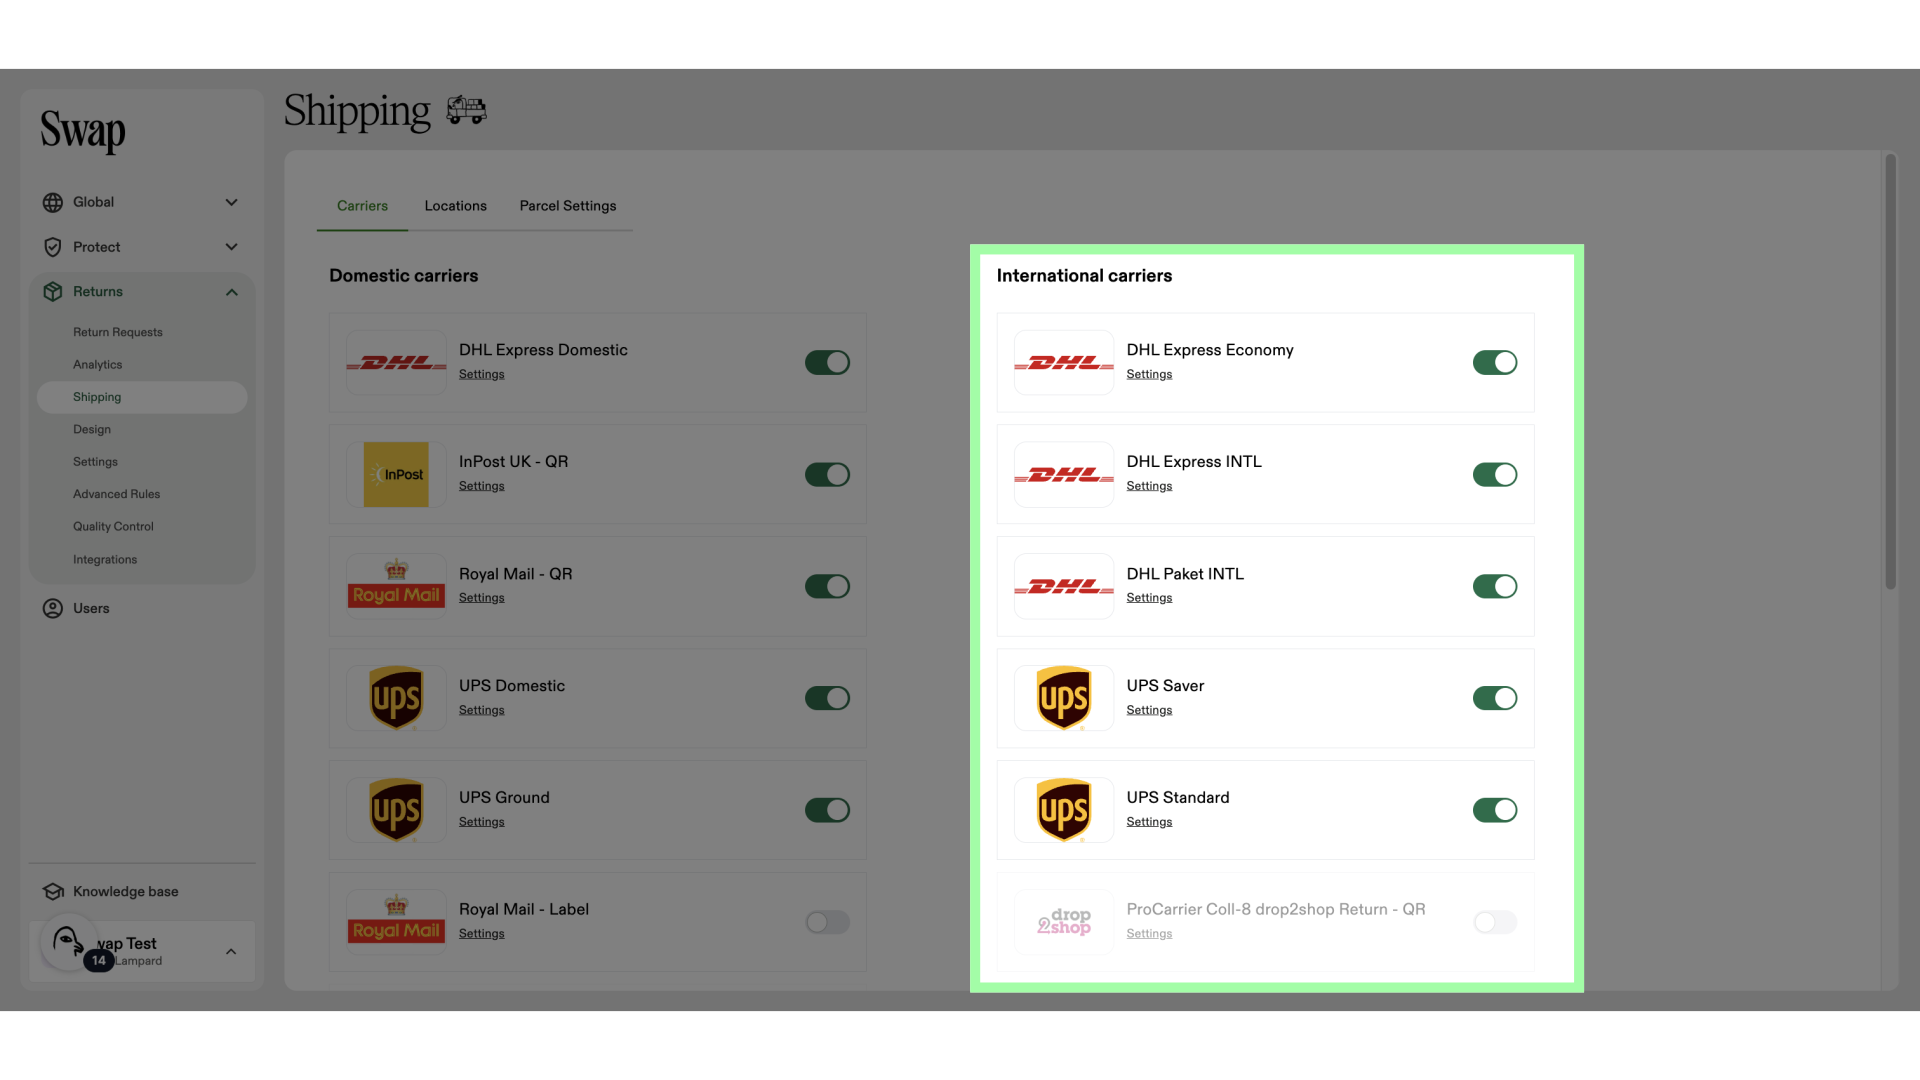This screenshot has height=1080, width=1920.
Task: Click the Swap logo in the sidebar
Action: 83,131
